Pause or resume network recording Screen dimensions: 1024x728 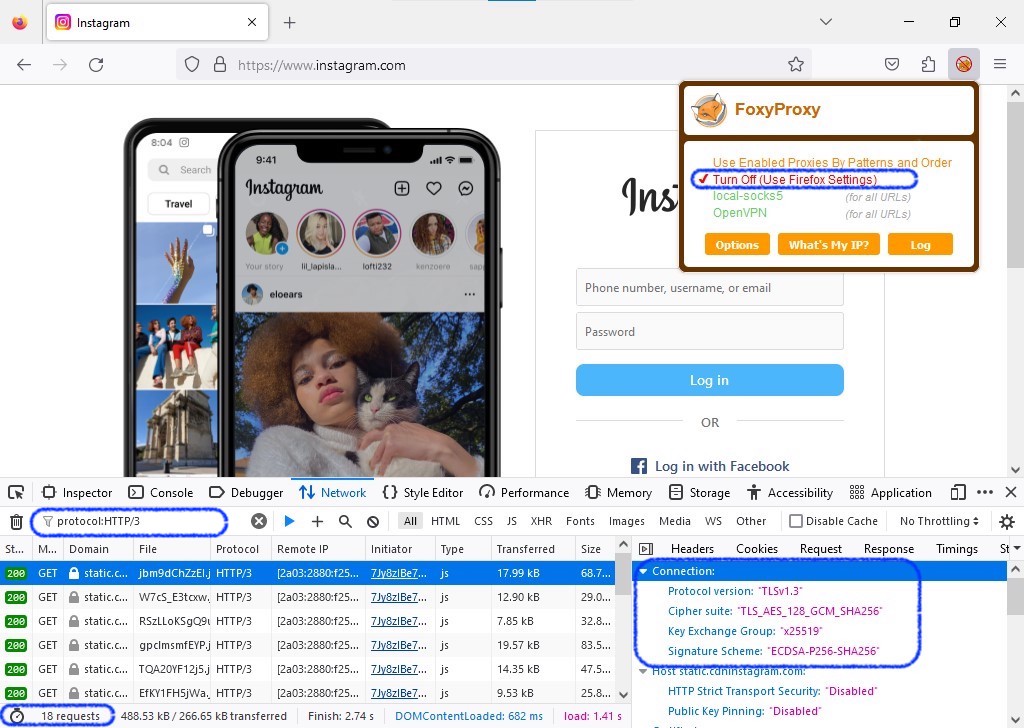click(289, 521)
